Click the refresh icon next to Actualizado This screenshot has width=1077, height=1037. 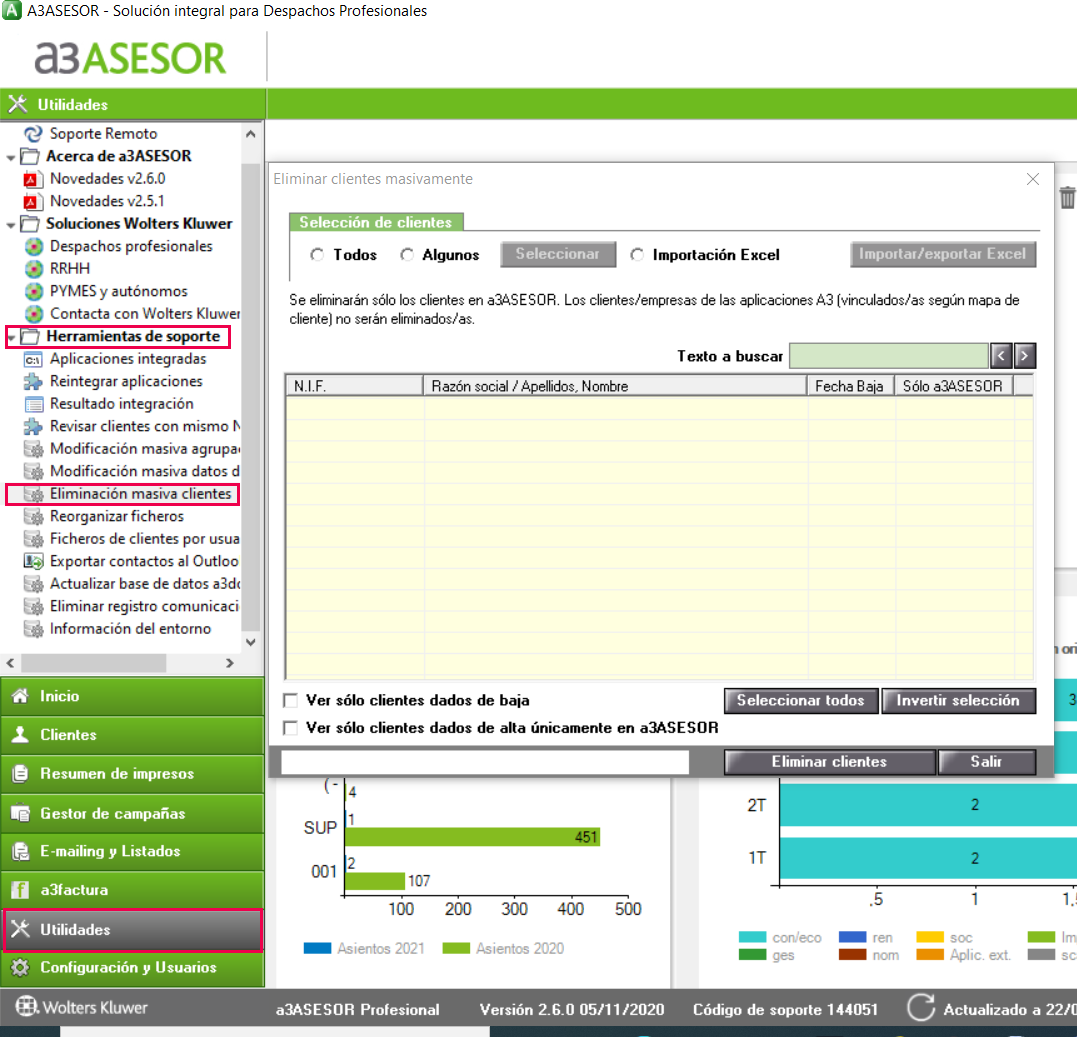921,1008
